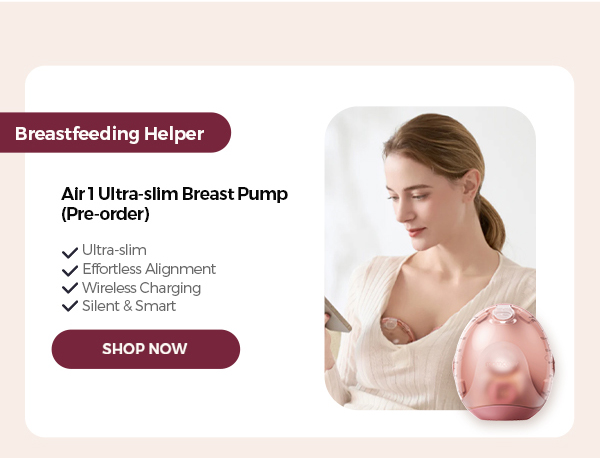600x458 pixels.
Task: Click the SHOP NOW button
Action: (x=146, y=349)
